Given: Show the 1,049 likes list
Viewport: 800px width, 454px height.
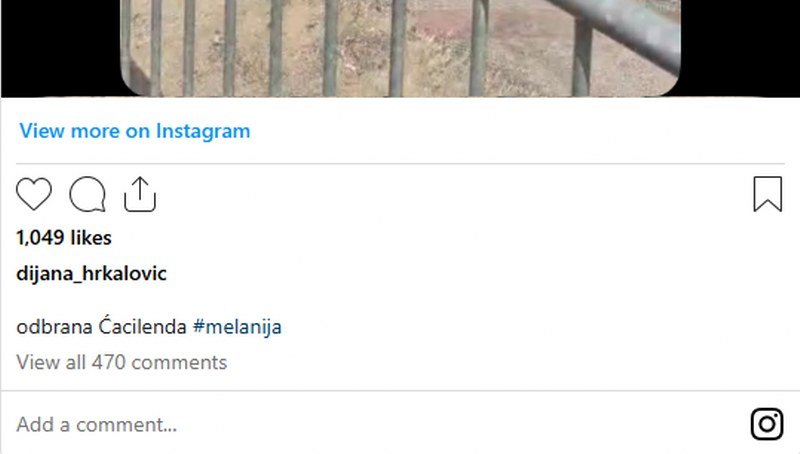Looking at the screenshot, I should (x=64, y=238).
